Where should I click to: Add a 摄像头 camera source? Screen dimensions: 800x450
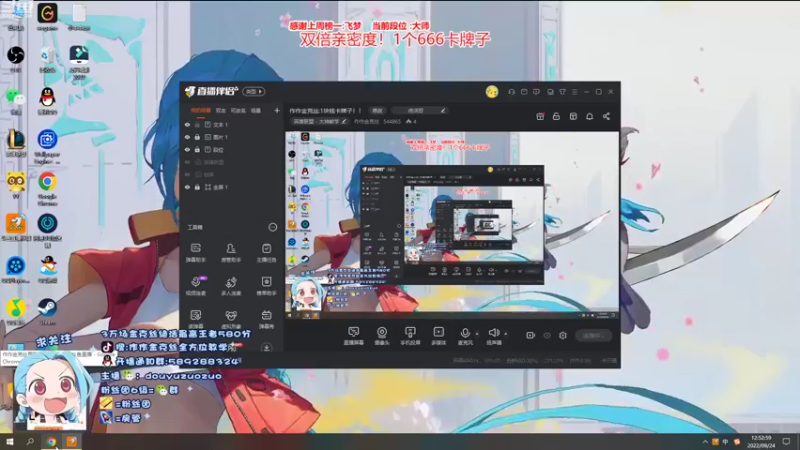click(382, 336)
